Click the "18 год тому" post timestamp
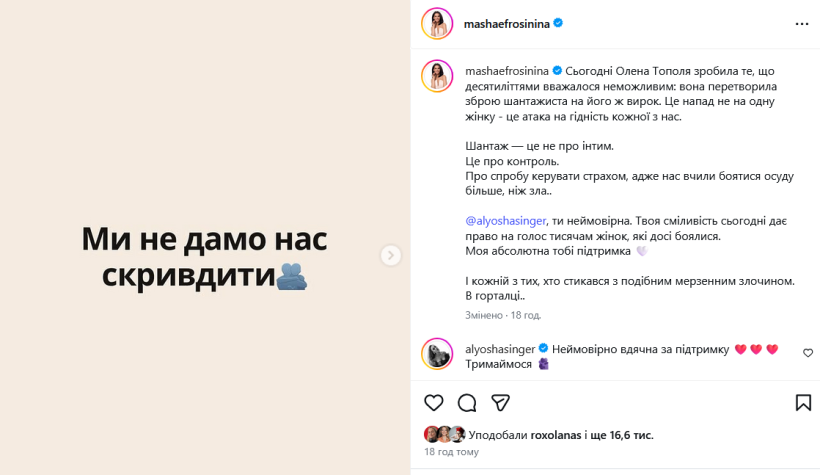Viewport: 820px width, 475px height. 451,452
